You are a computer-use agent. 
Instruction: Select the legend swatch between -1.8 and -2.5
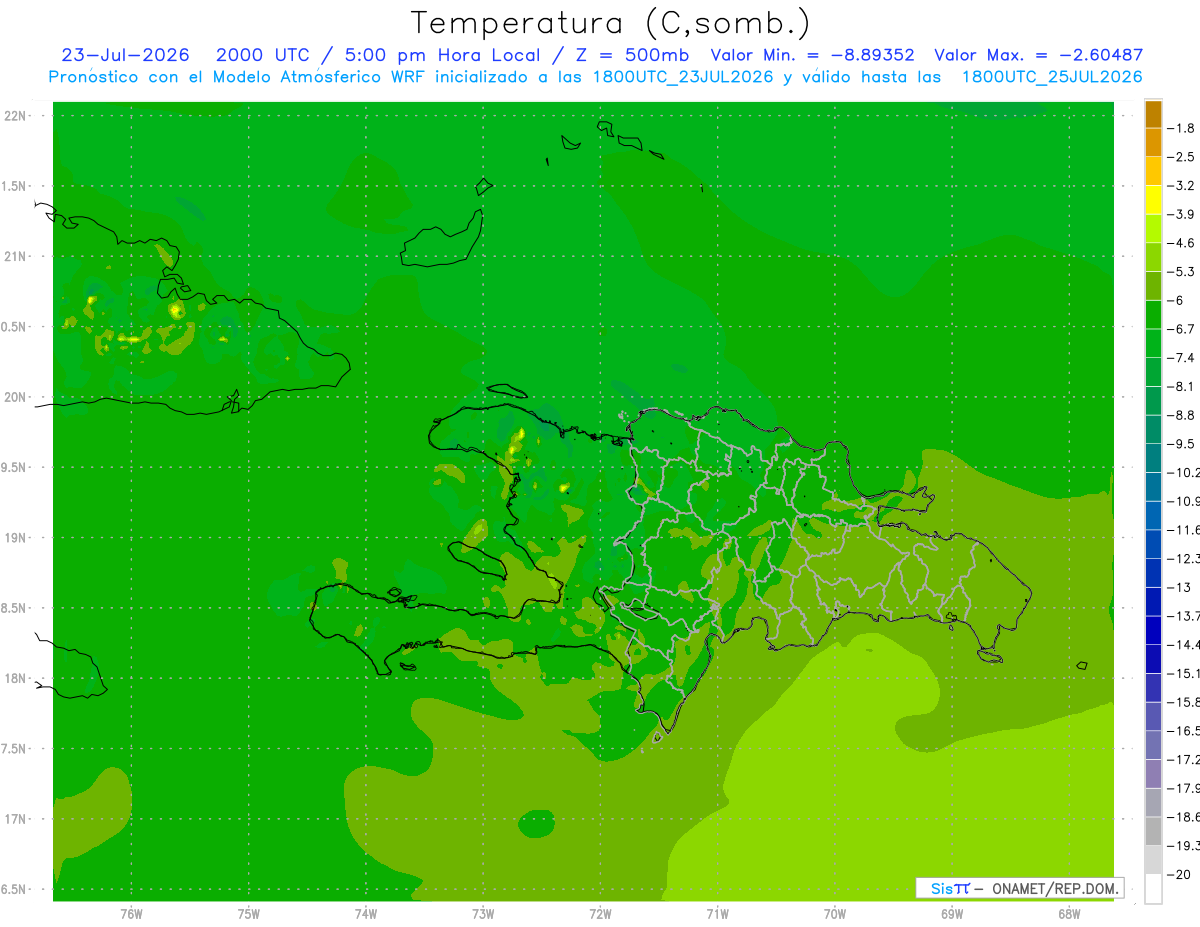click(x=1153, y=143)
